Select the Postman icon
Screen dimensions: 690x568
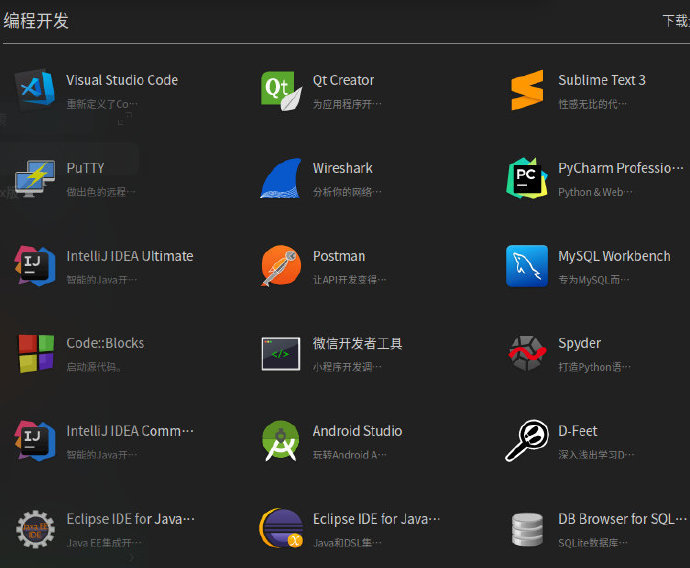tap(281, 266)
